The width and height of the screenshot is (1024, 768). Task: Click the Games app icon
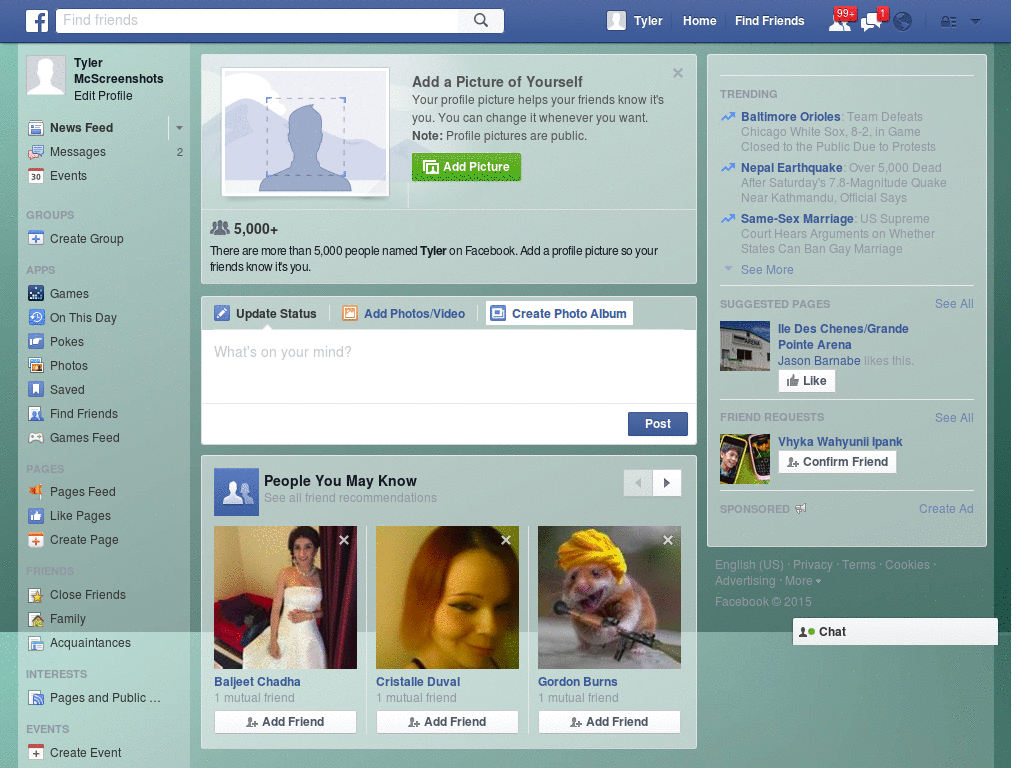[x=36, y=294]
